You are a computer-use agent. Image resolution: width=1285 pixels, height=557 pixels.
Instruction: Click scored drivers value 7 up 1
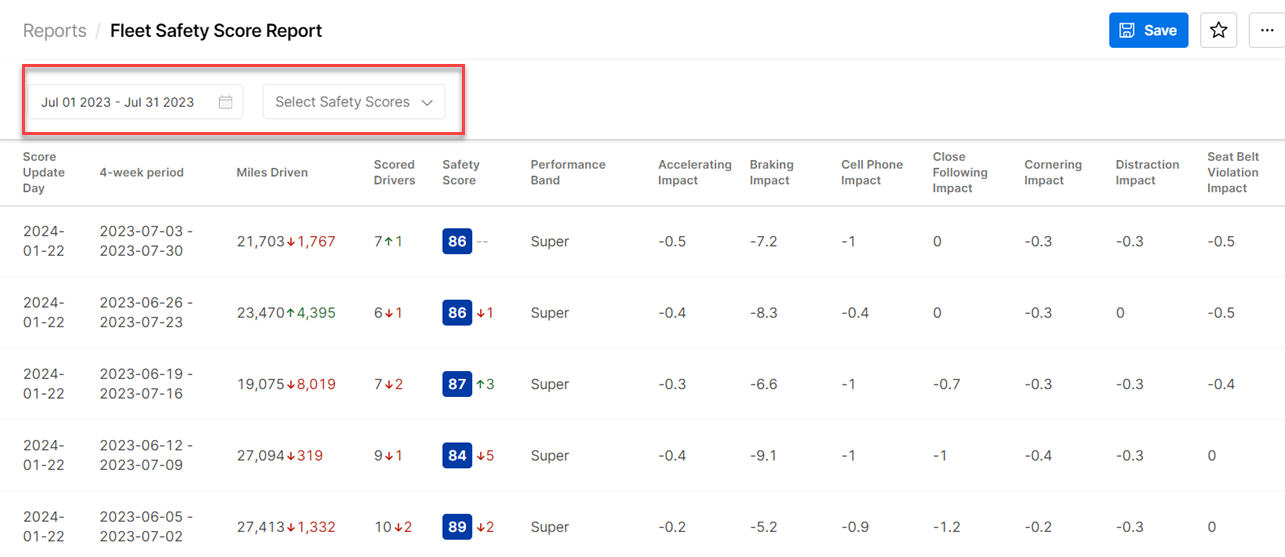click(388, 241)
